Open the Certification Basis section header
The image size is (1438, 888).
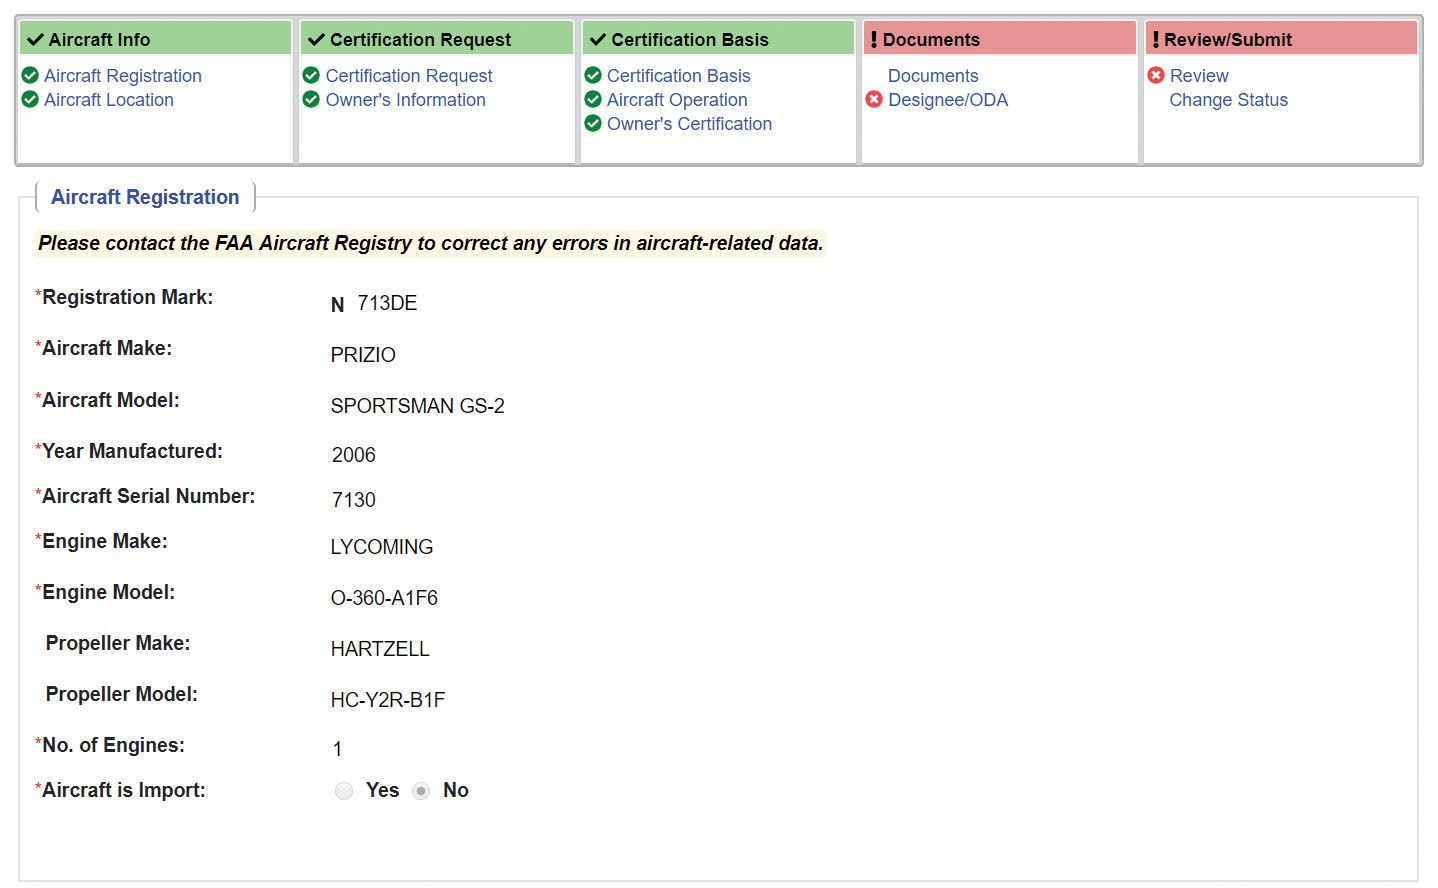[718, 39]
